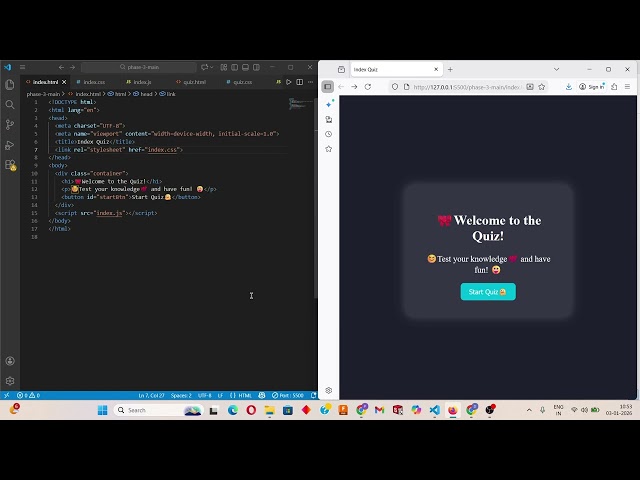Toggle the Firefox sidebar button
The width and height of the screenshot is (640, 480).
pos(327,87)
